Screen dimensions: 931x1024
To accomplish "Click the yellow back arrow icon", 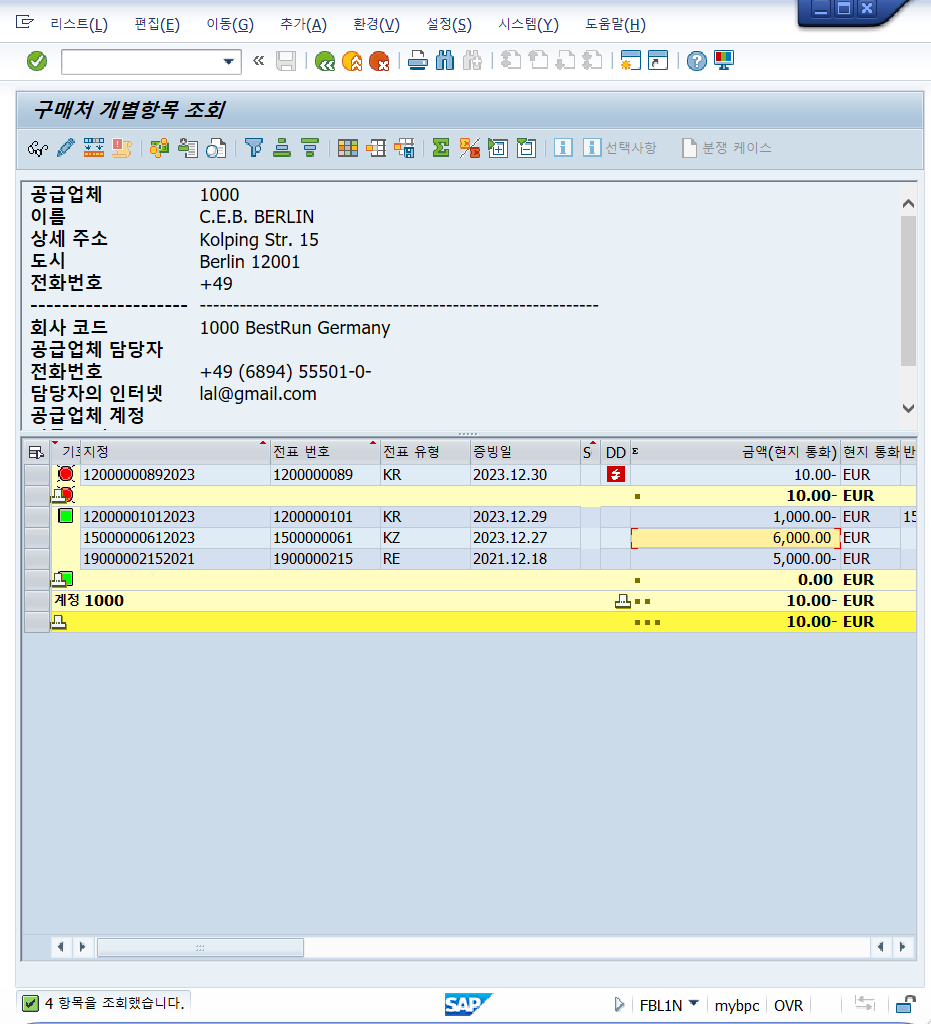I will 352,61.
